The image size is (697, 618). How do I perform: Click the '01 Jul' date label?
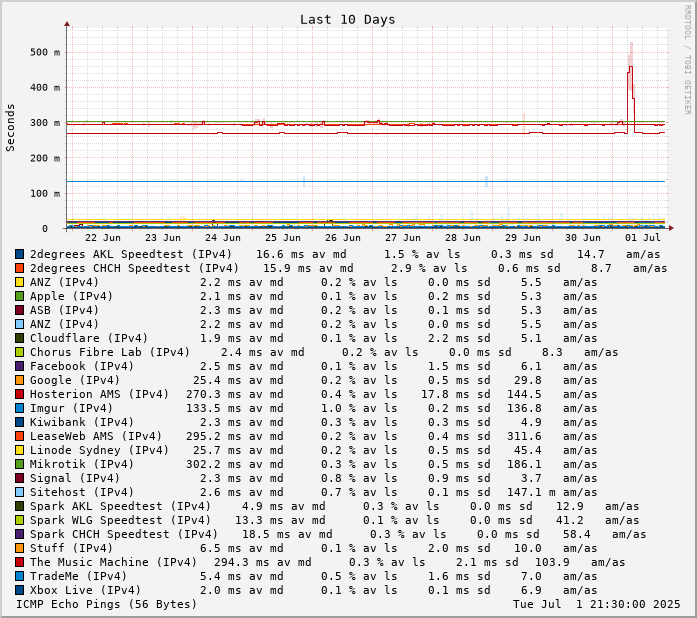tap(643, 238)
